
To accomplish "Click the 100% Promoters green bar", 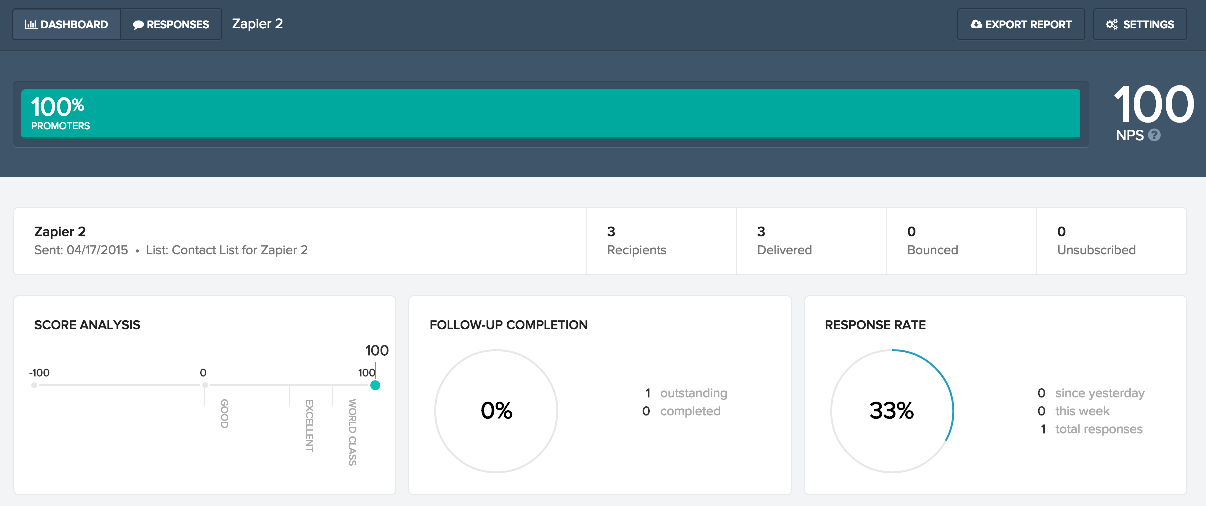I will pos(550,113).
